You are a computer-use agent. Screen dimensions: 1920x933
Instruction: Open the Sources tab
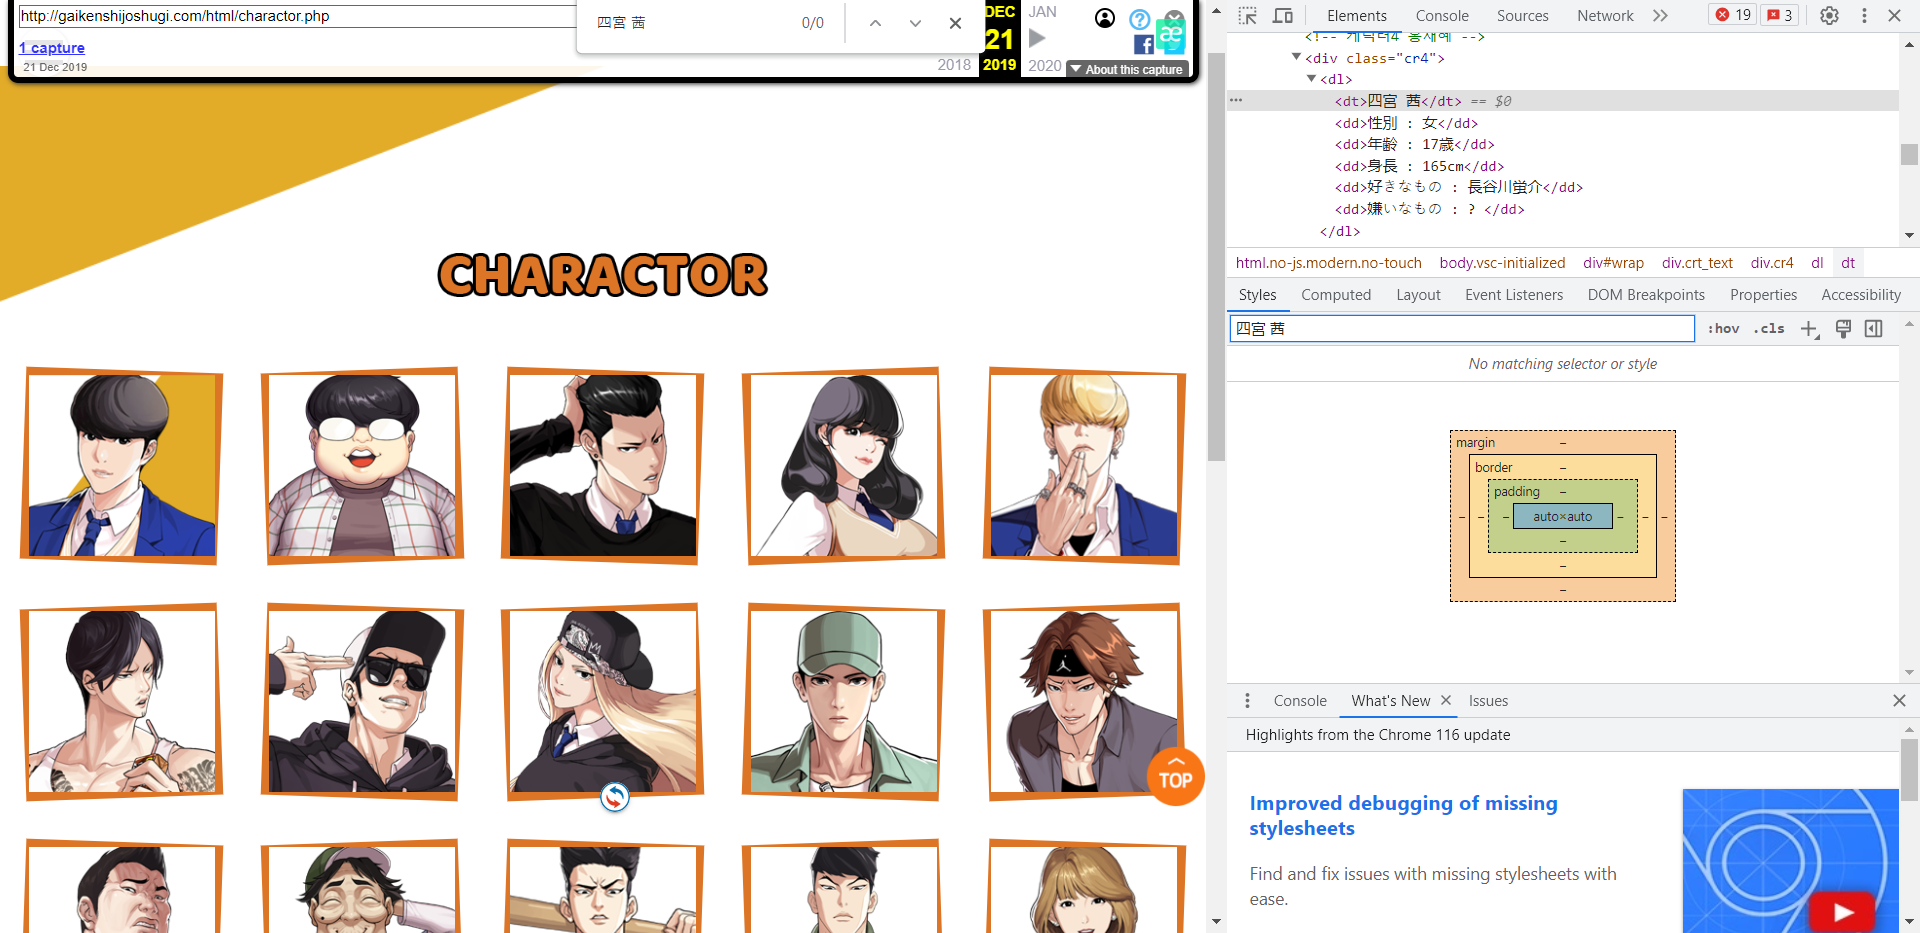1522,15
